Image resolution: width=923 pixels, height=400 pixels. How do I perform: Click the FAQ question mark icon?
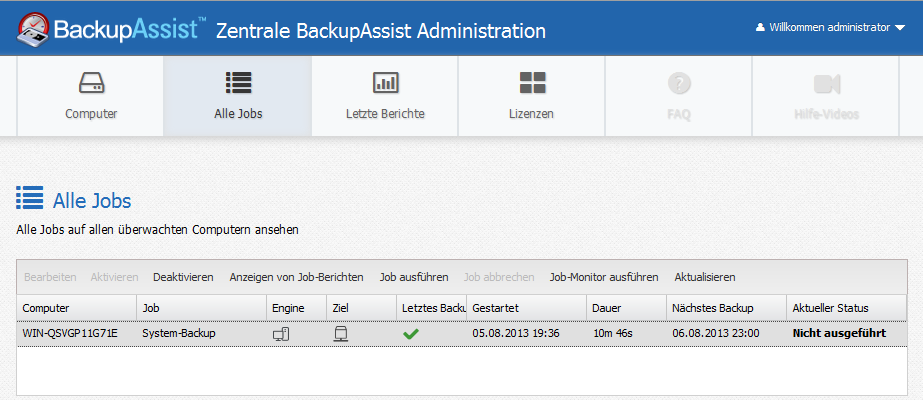pyautogui.click(x=679, y=83)
